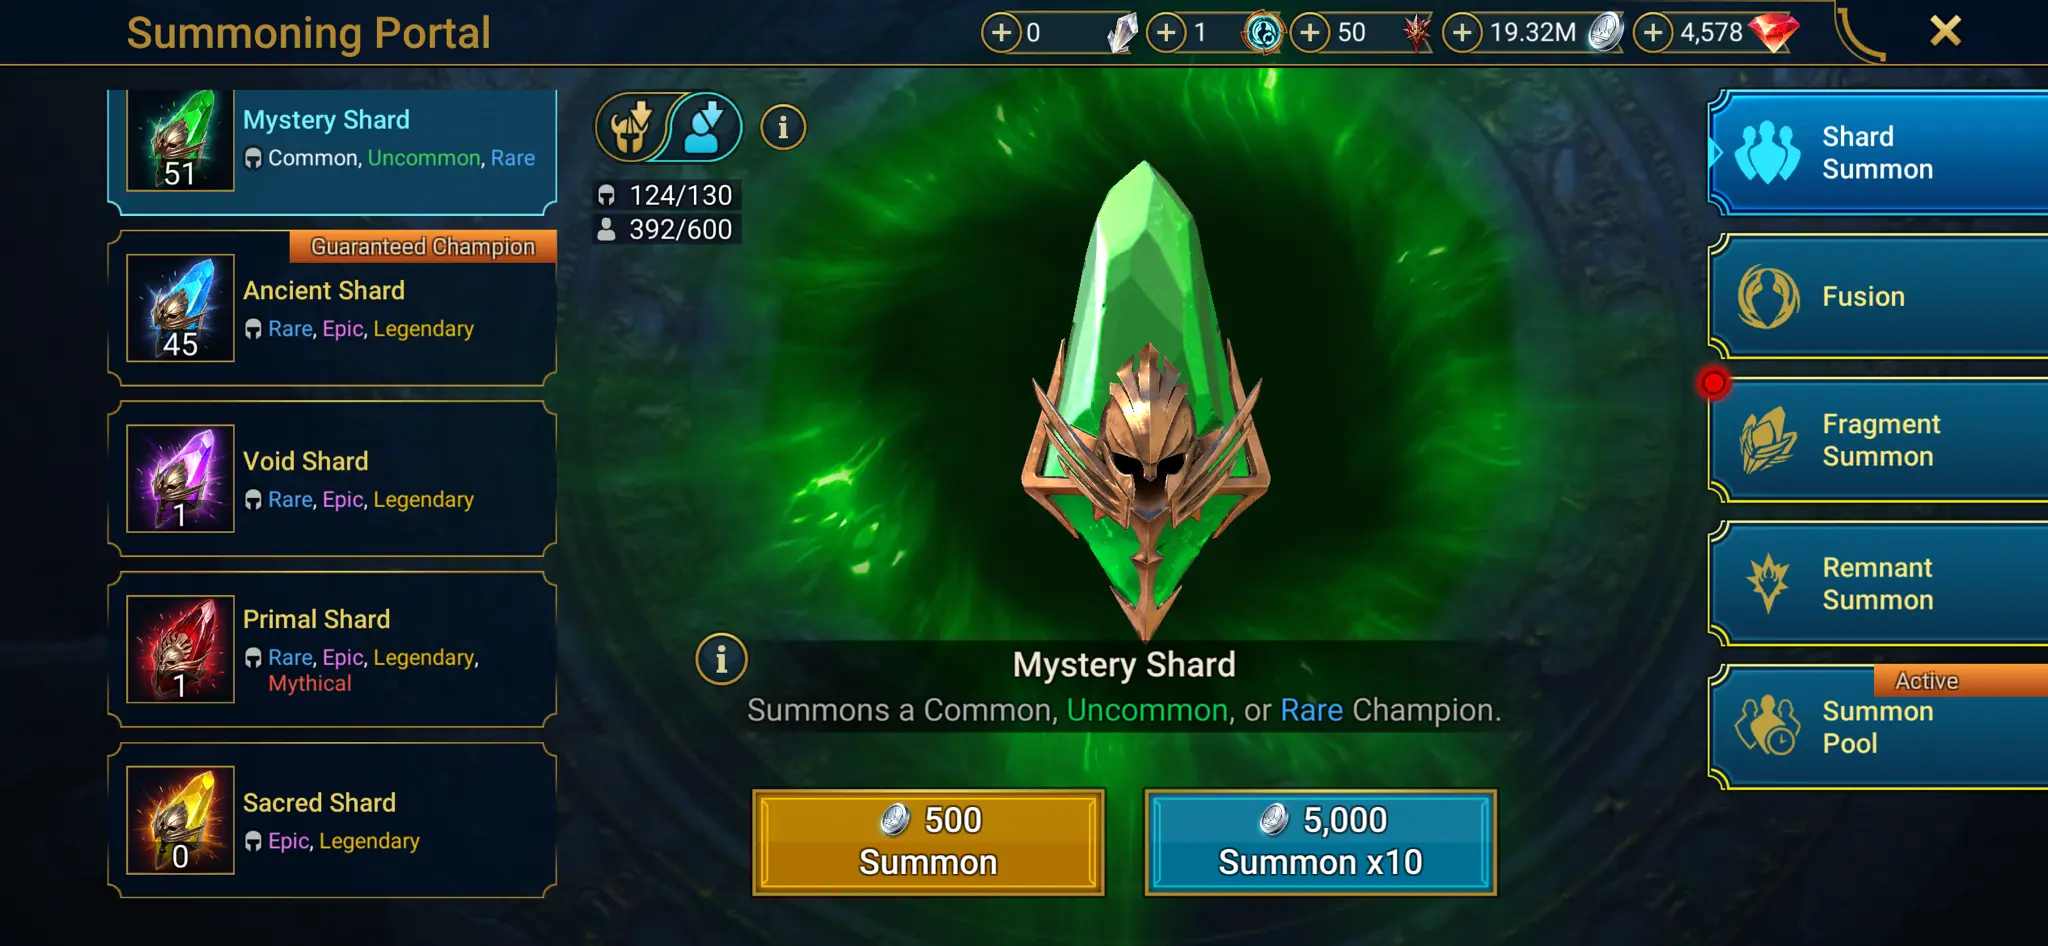Choose the Ancient Shard entry

[332, 308]
